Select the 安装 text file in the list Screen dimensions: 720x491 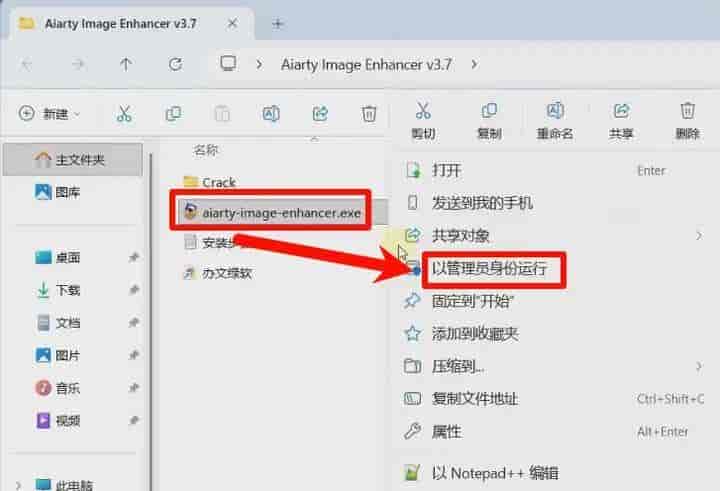[x=216, y=242]
